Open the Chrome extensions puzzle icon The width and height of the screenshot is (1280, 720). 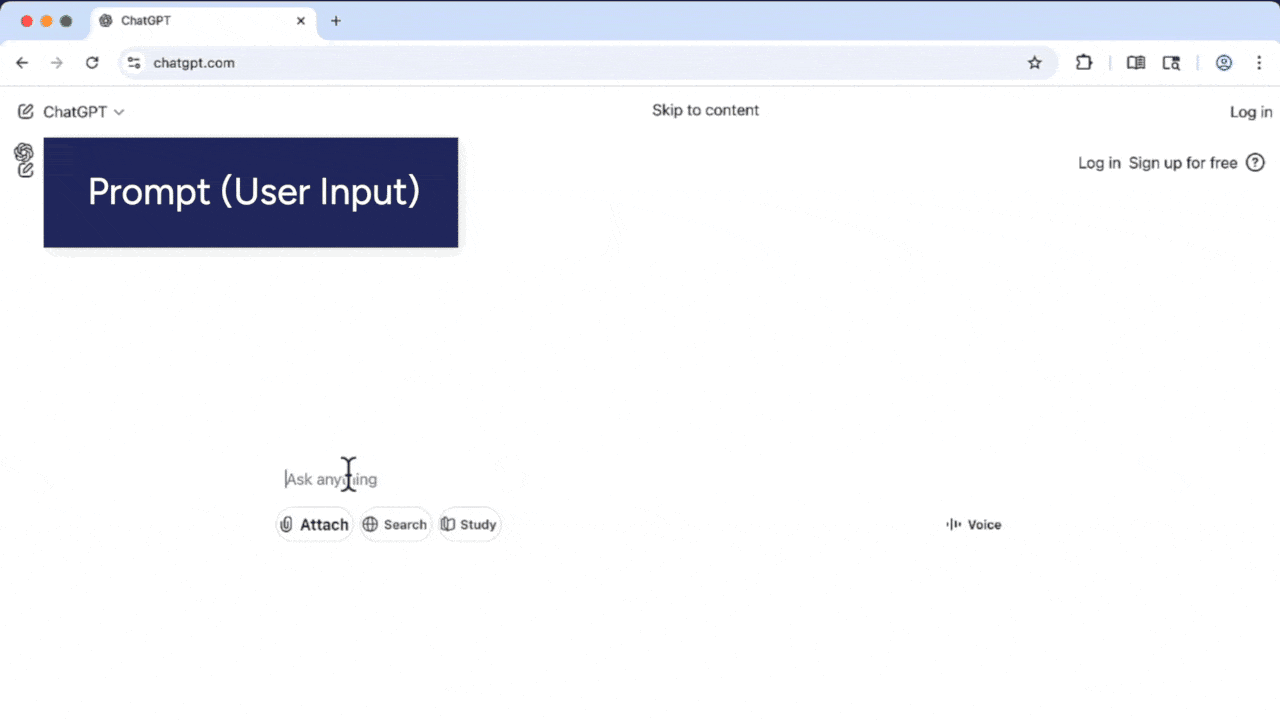(1084, 62)
